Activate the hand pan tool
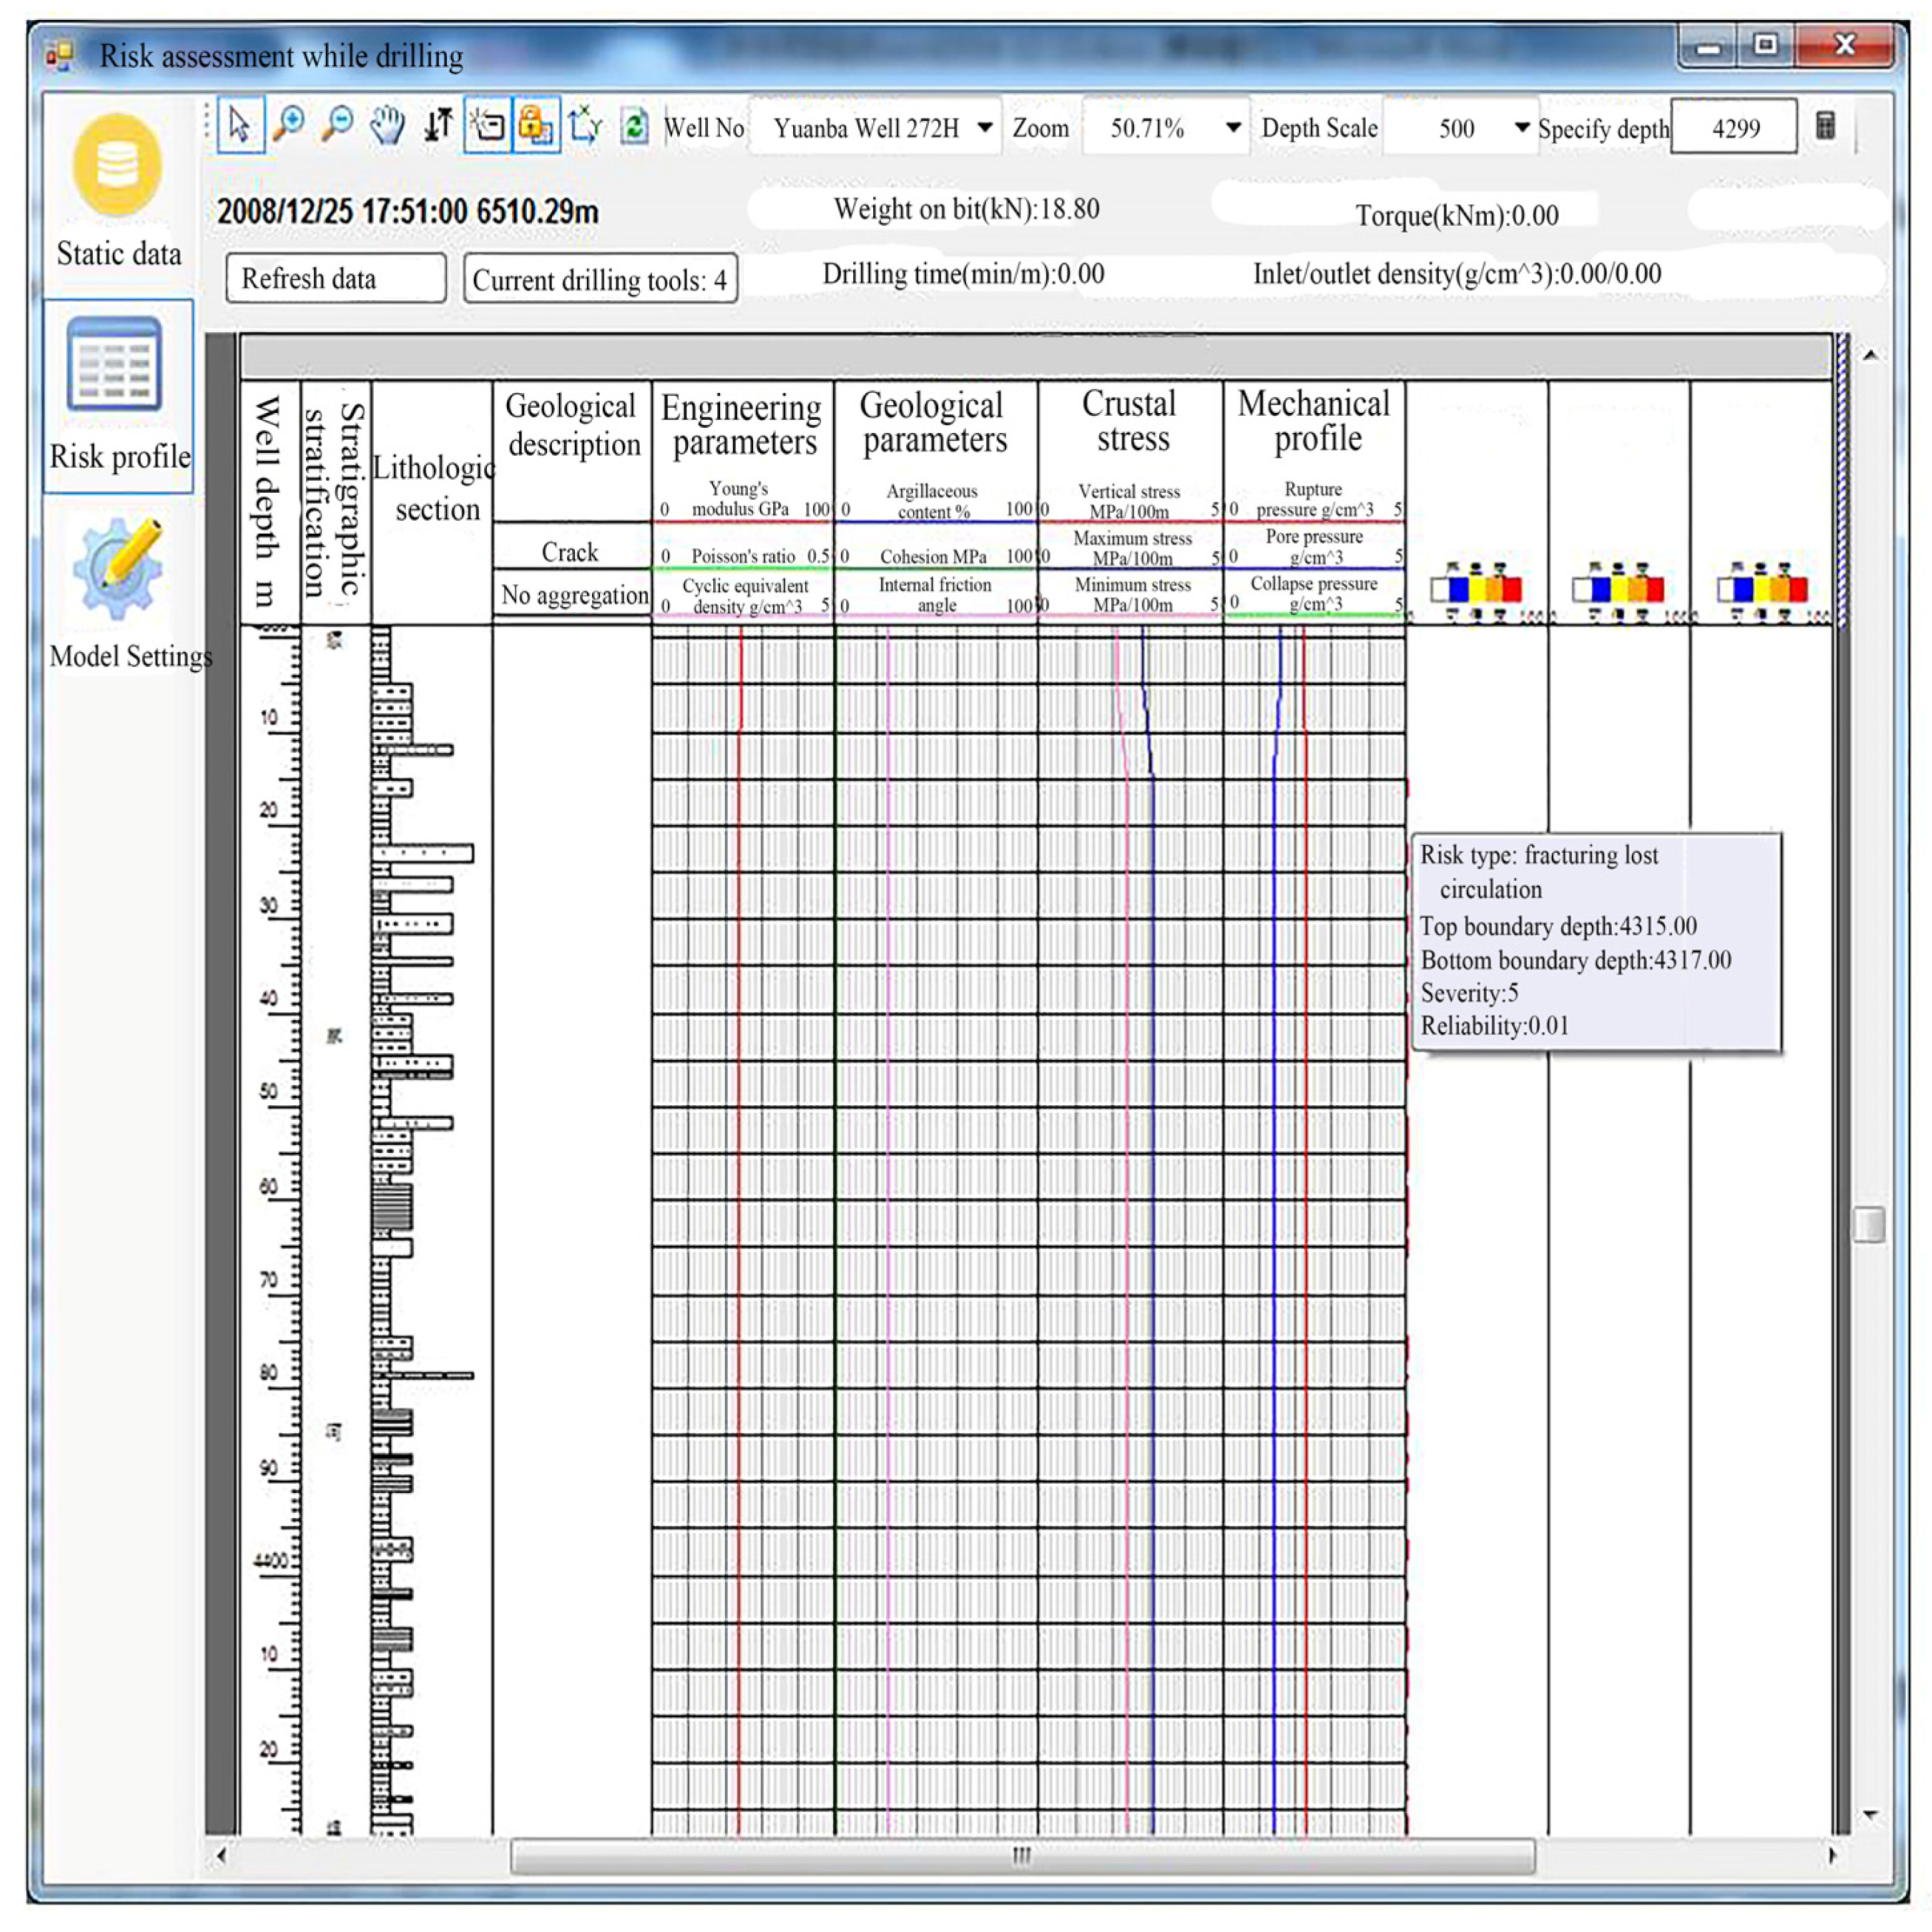 [x=387, y=126]
